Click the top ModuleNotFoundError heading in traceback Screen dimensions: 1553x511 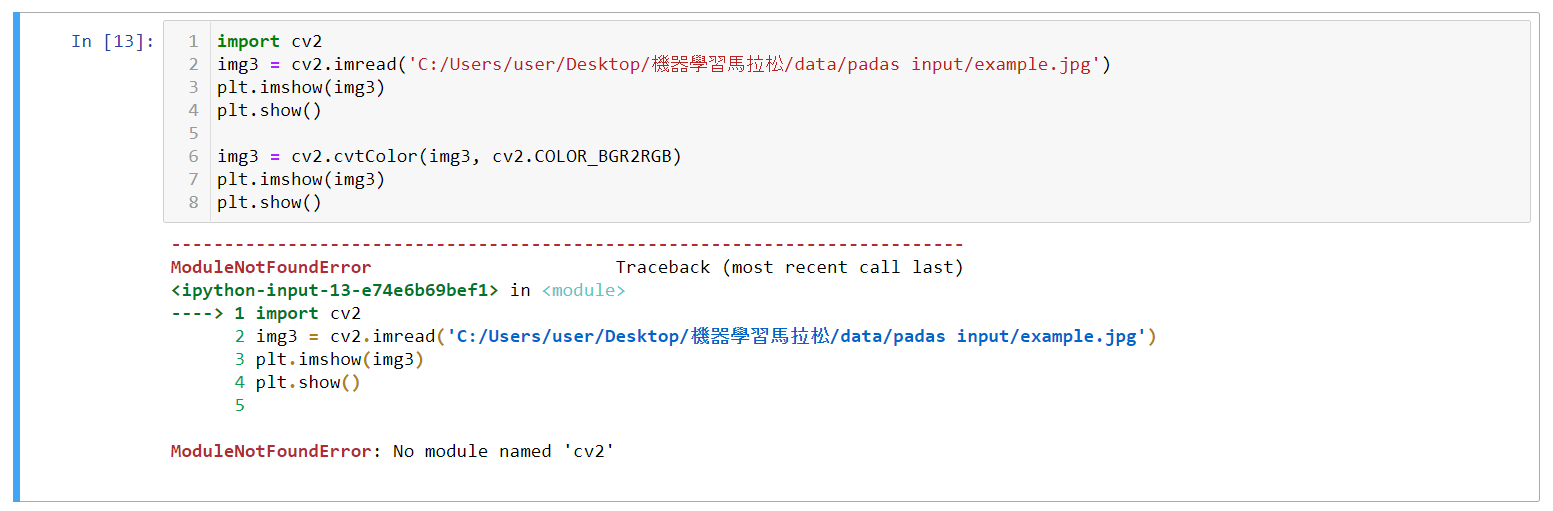[x=271, y=267]
